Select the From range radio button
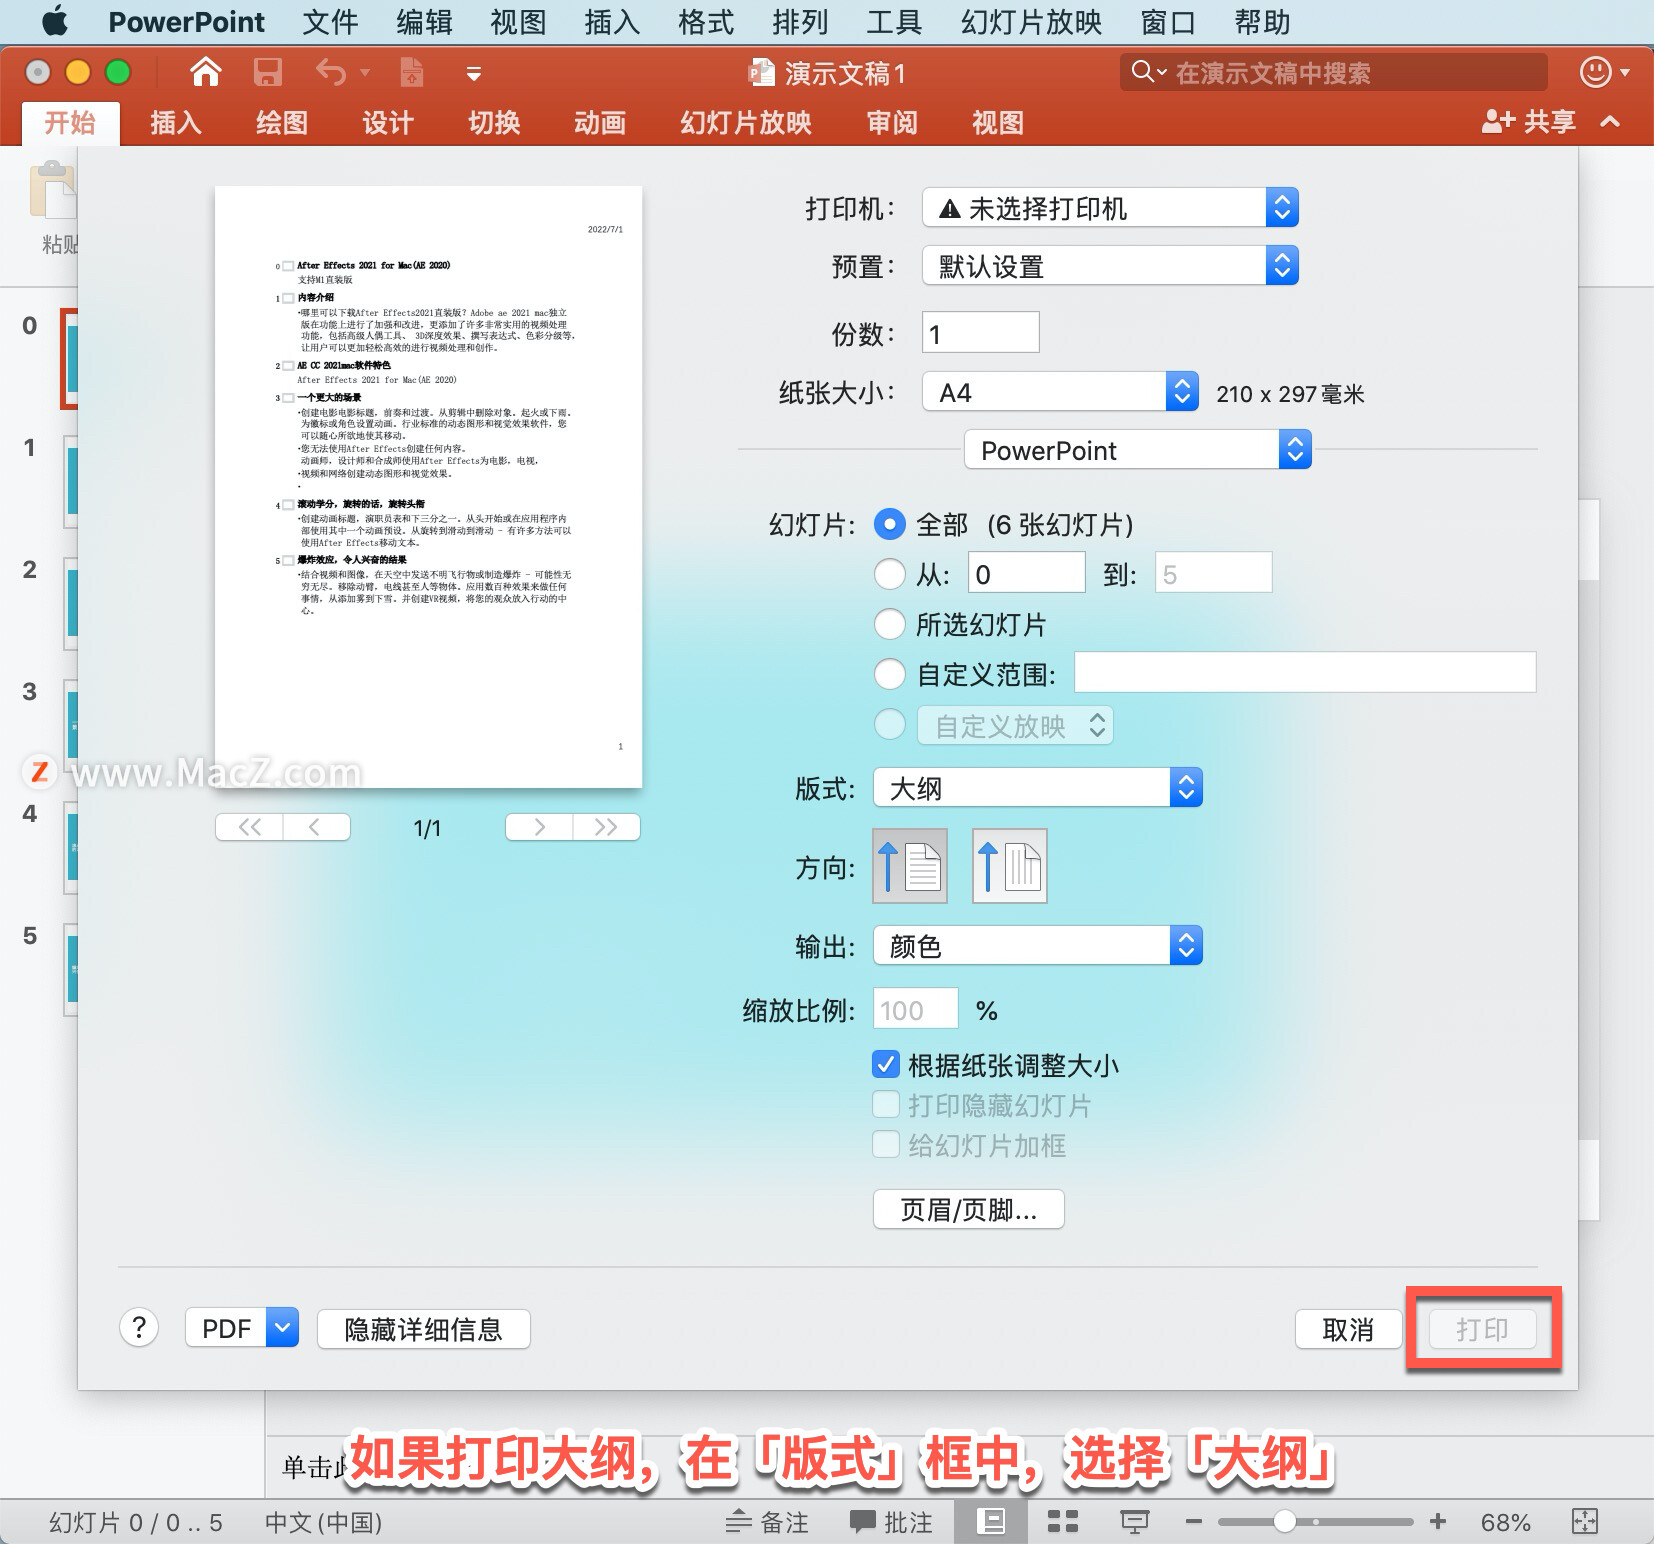 tap(890, 574)
